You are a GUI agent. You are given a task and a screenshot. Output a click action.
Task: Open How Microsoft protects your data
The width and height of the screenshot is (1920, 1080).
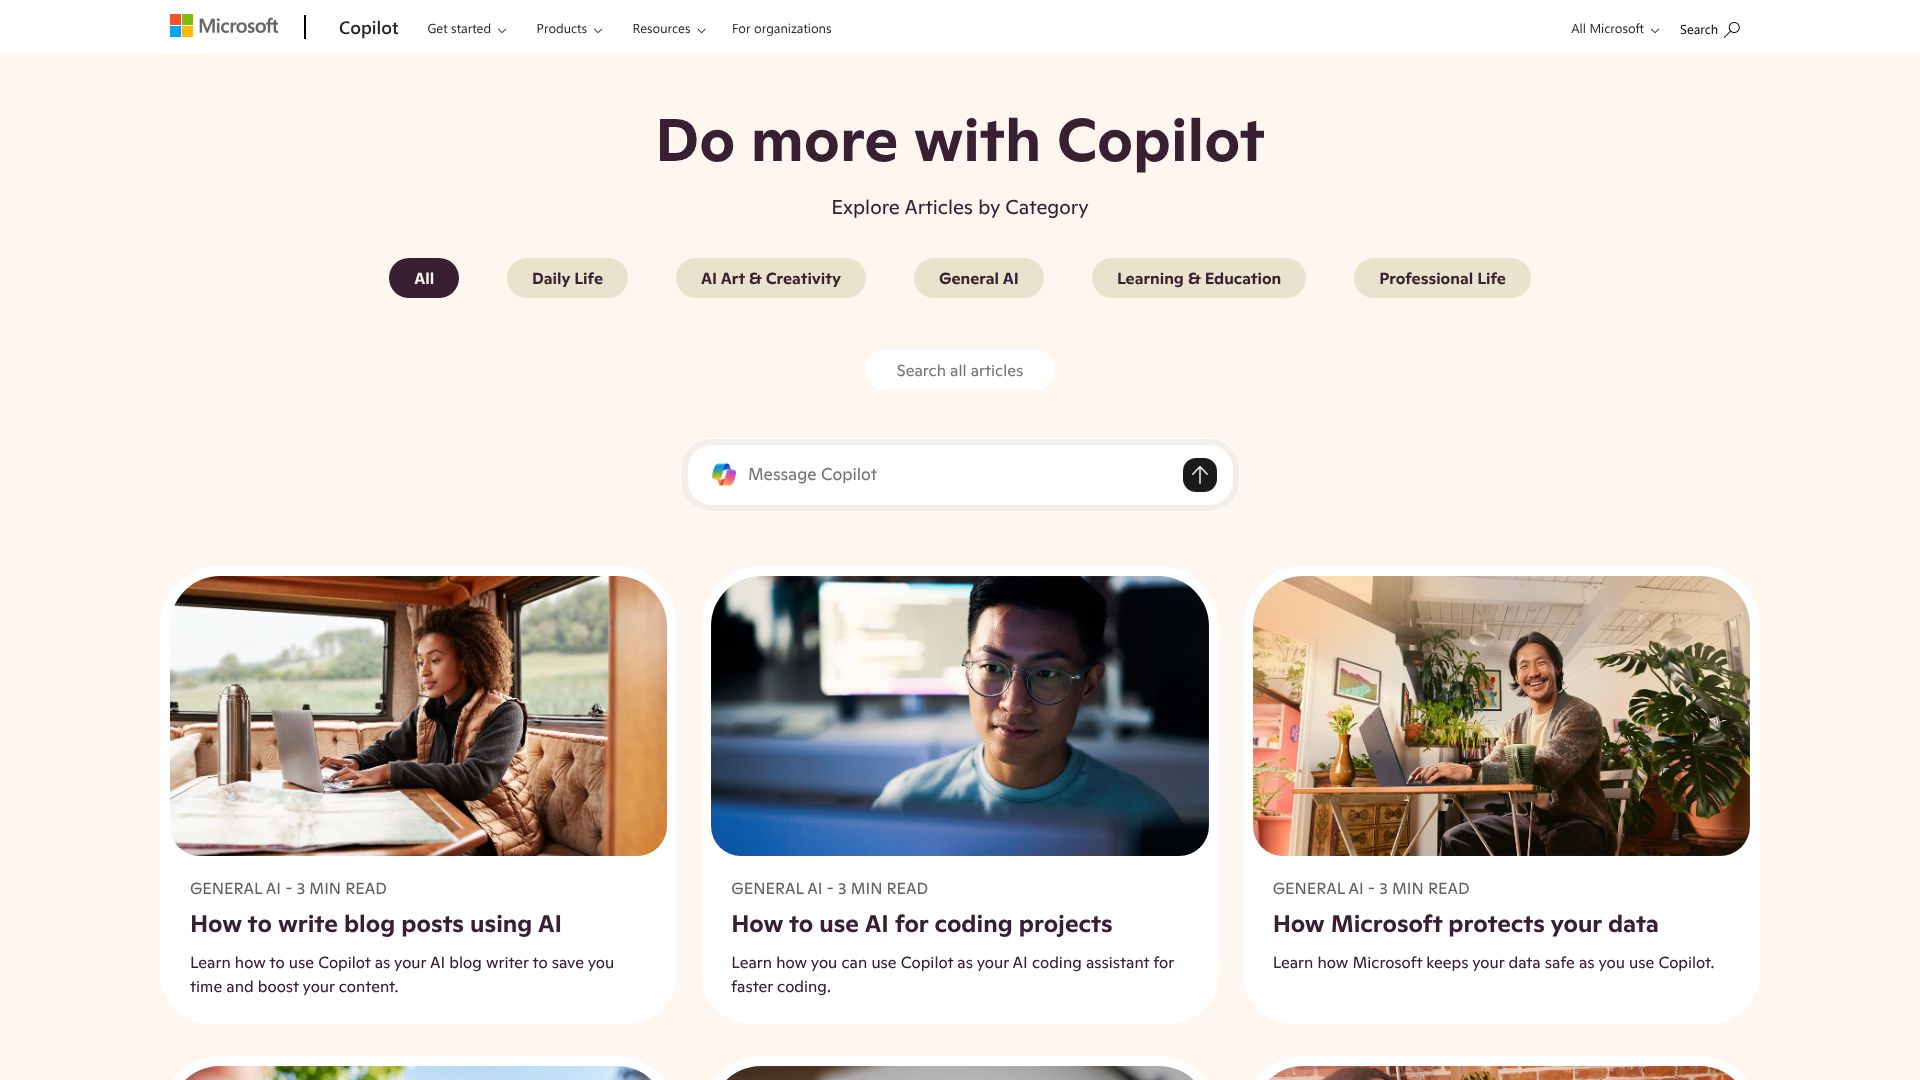pos(1465,924)
